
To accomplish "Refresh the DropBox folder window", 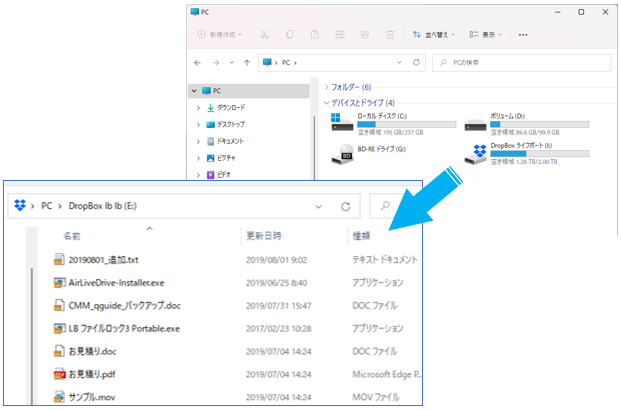I will [346, 206].
